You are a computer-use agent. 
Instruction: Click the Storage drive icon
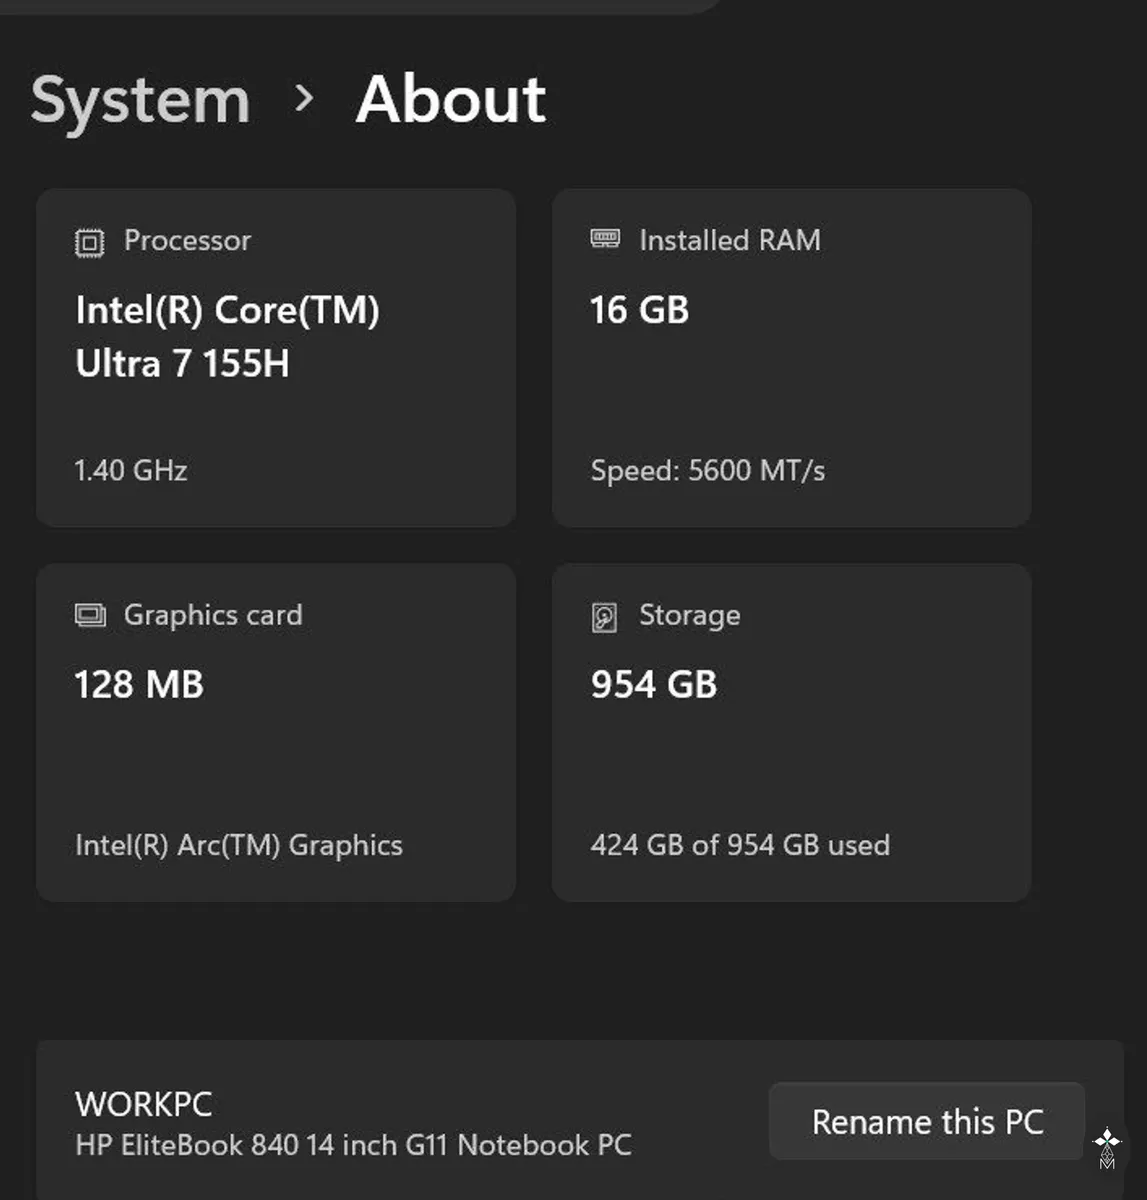(604, 617)
